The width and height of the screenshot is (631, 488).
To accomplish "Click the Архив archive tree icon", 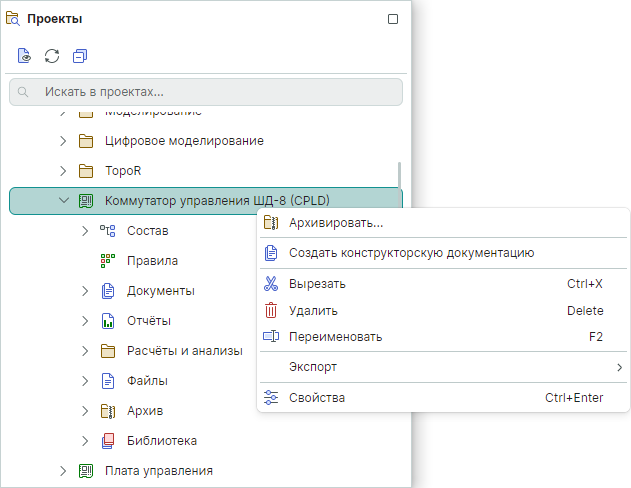I will tap(108, 411).
